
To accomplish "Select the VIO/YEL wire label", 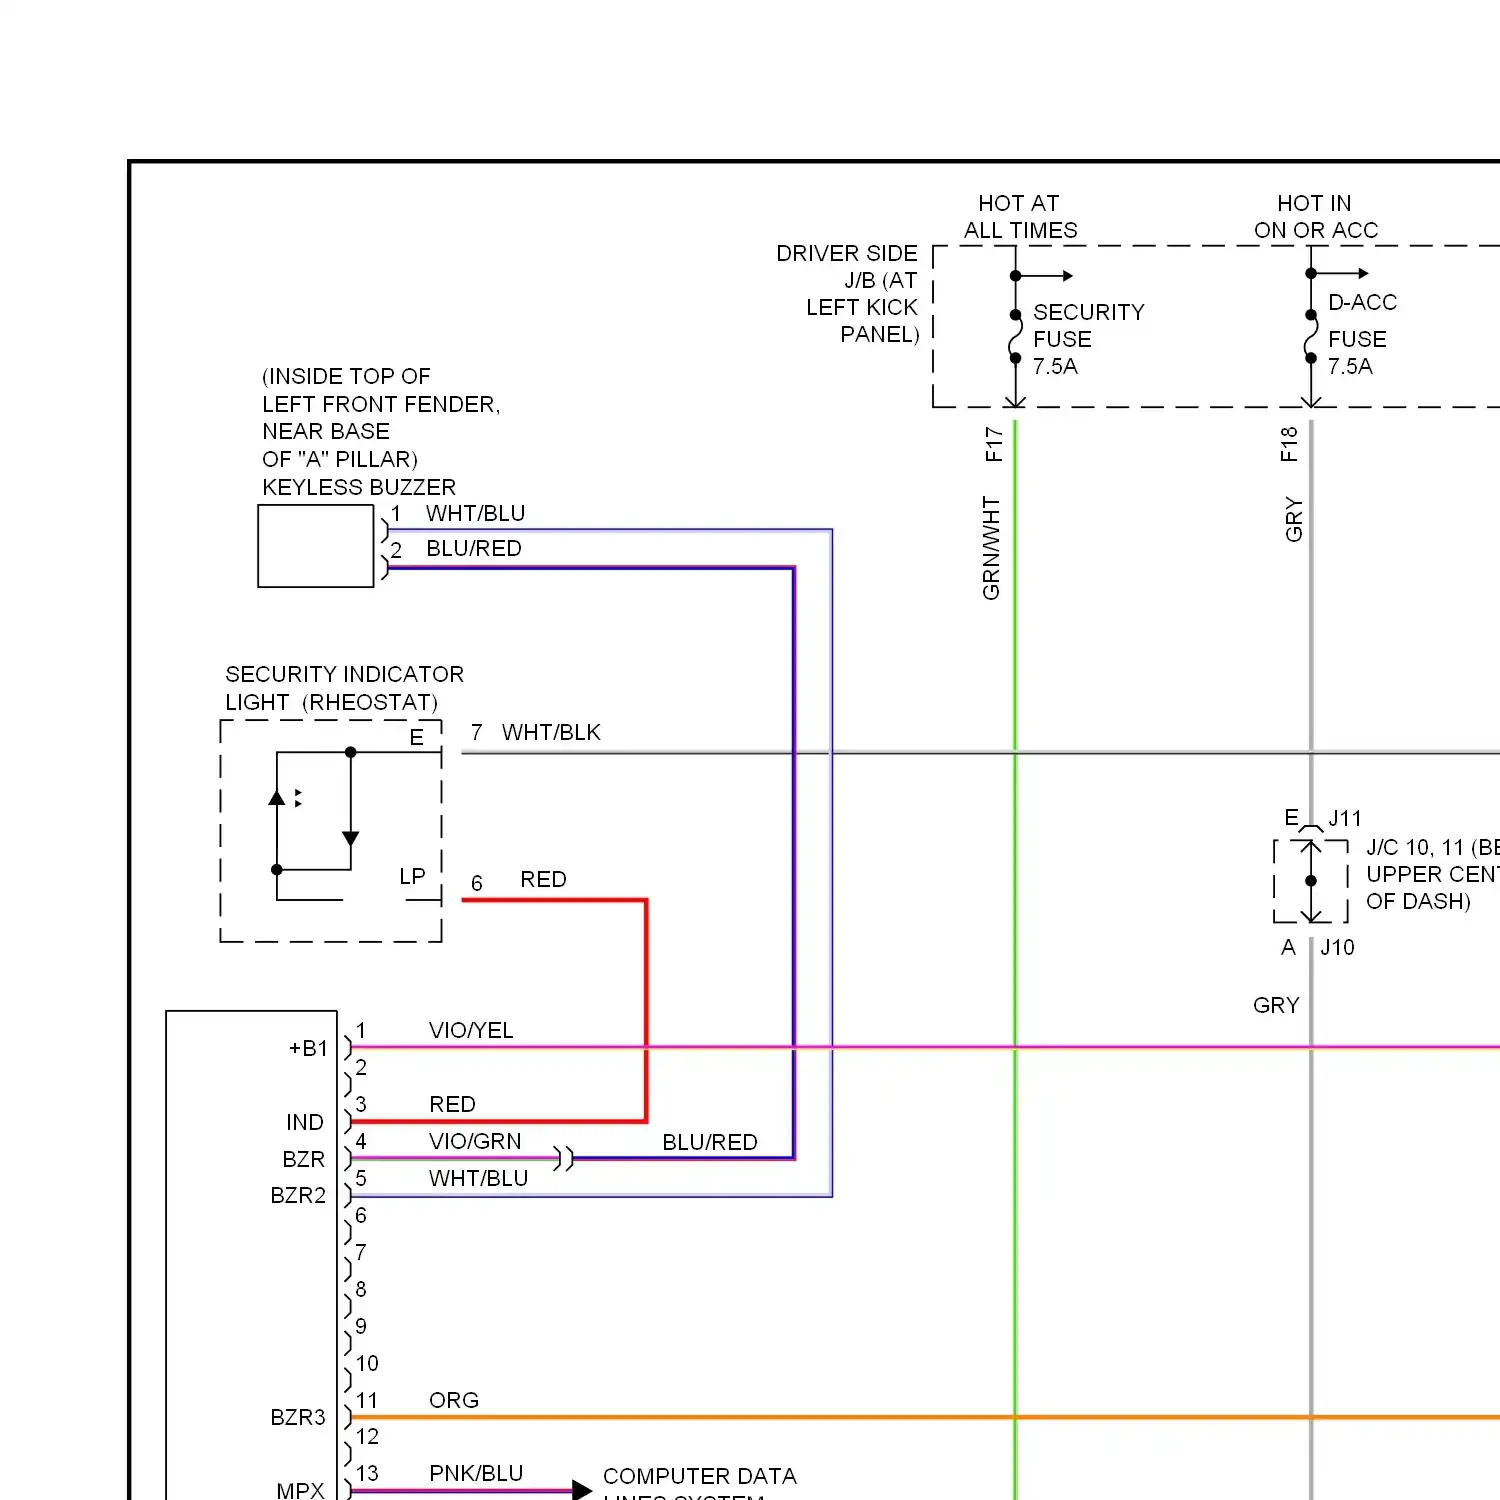I will [471, 1030].
